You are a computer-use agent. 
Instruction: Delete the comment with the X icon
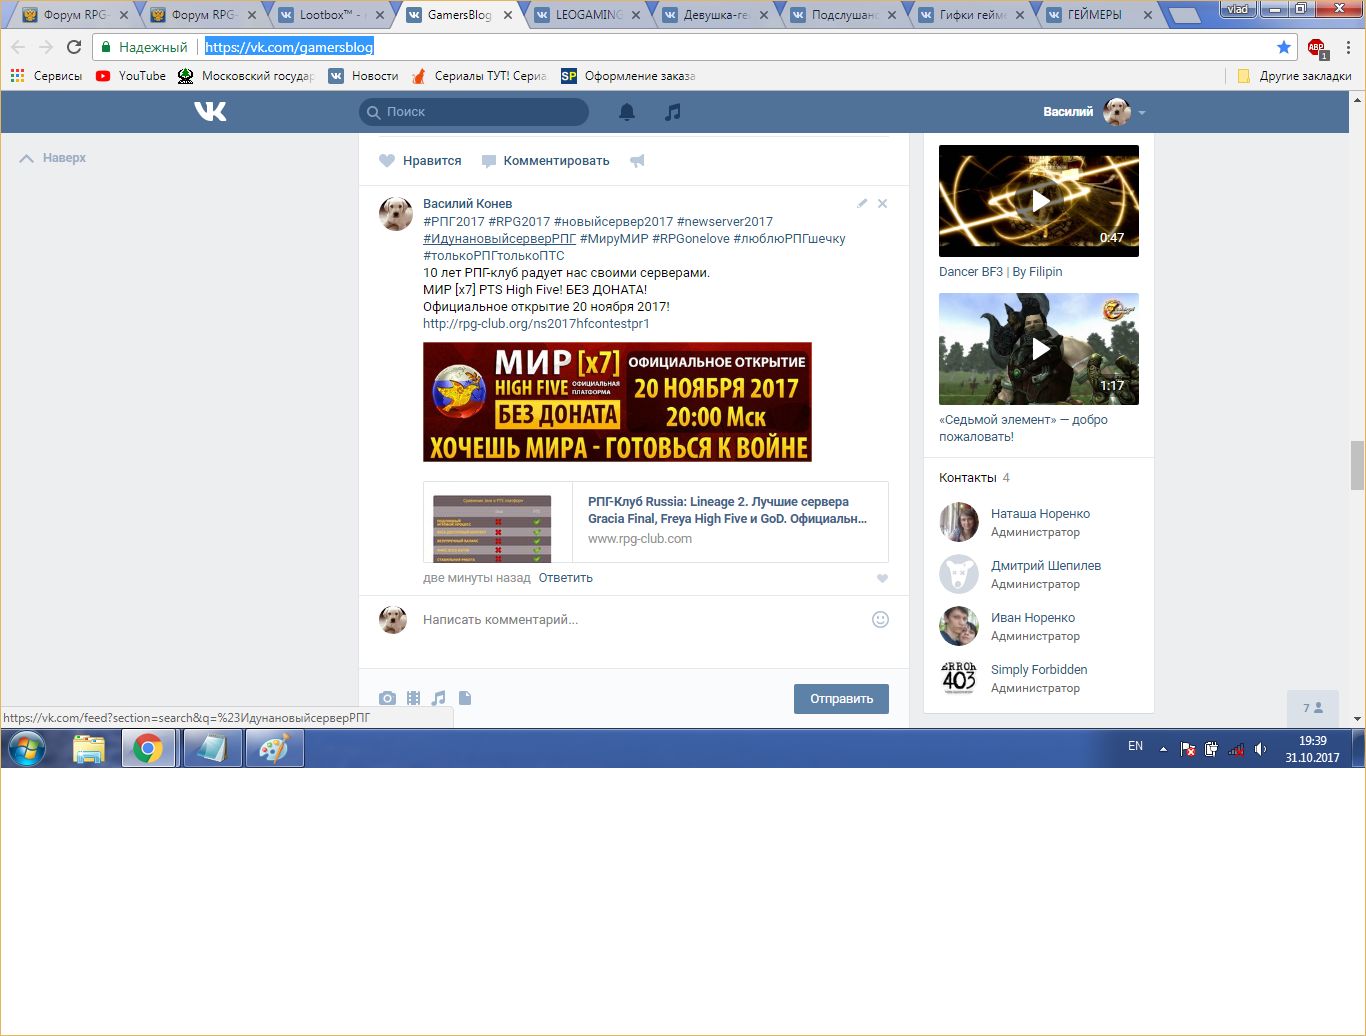[x=882, y=203]
